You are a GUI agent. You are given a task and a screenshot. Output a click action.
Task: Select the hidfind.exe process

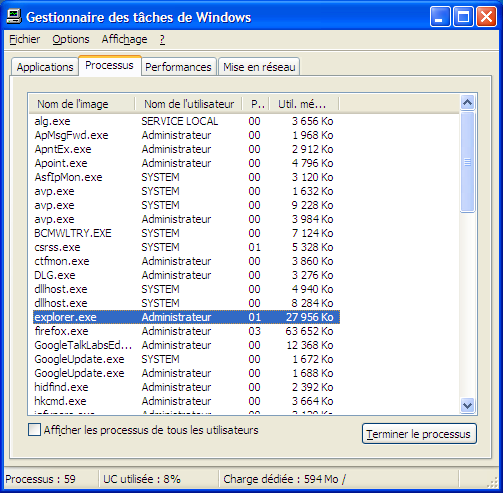click(x=186, y=387)
